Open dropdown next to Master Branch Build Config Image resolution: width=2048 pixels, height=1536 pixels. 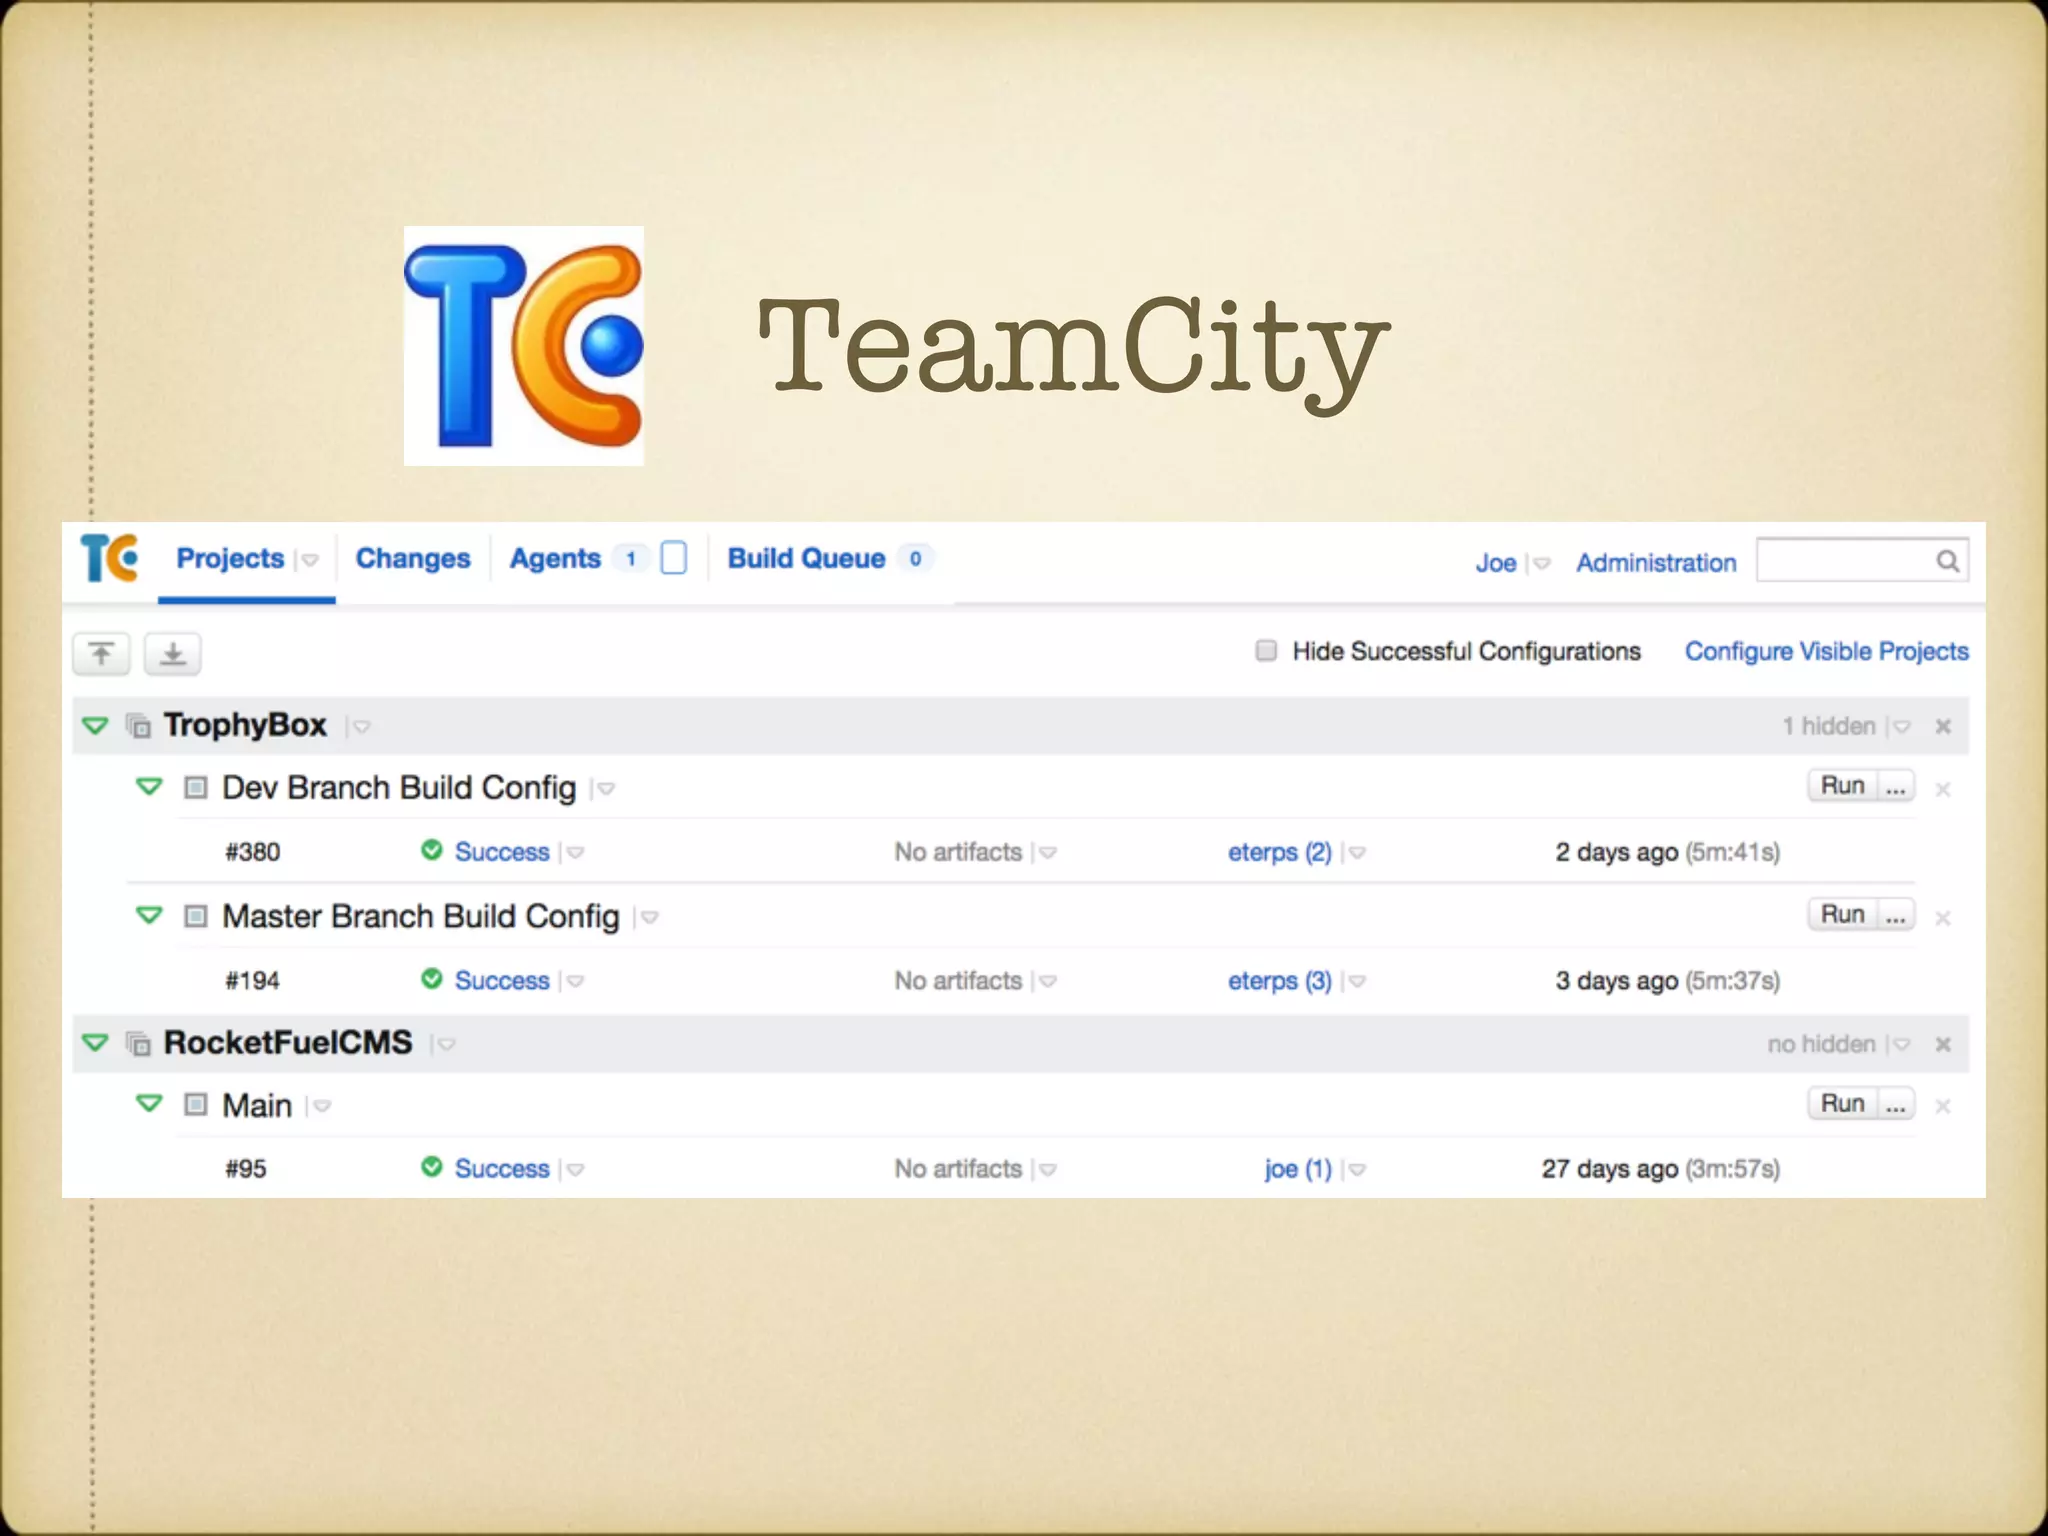tap(649, 918)
